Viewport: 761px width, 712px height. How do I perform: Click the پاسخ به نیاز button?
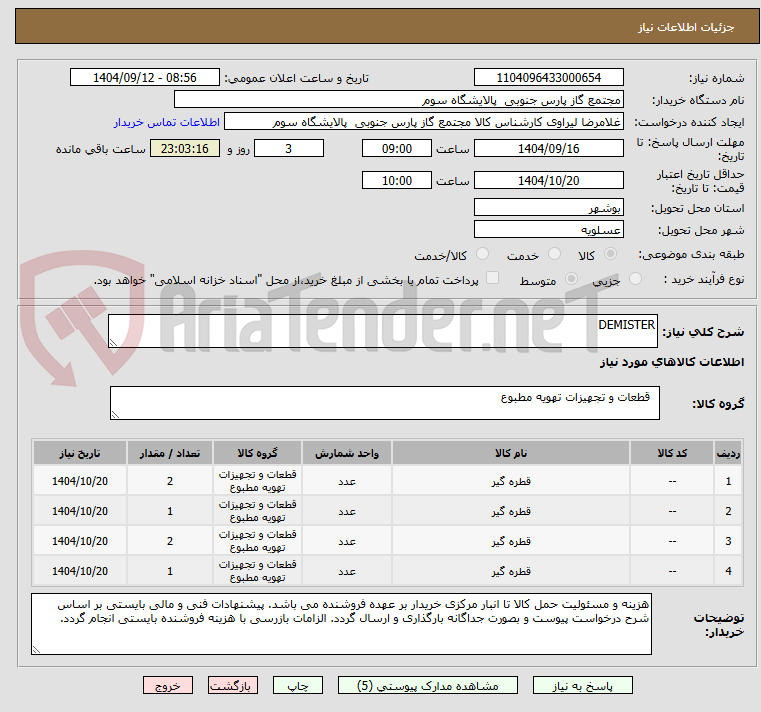point(582,685)
